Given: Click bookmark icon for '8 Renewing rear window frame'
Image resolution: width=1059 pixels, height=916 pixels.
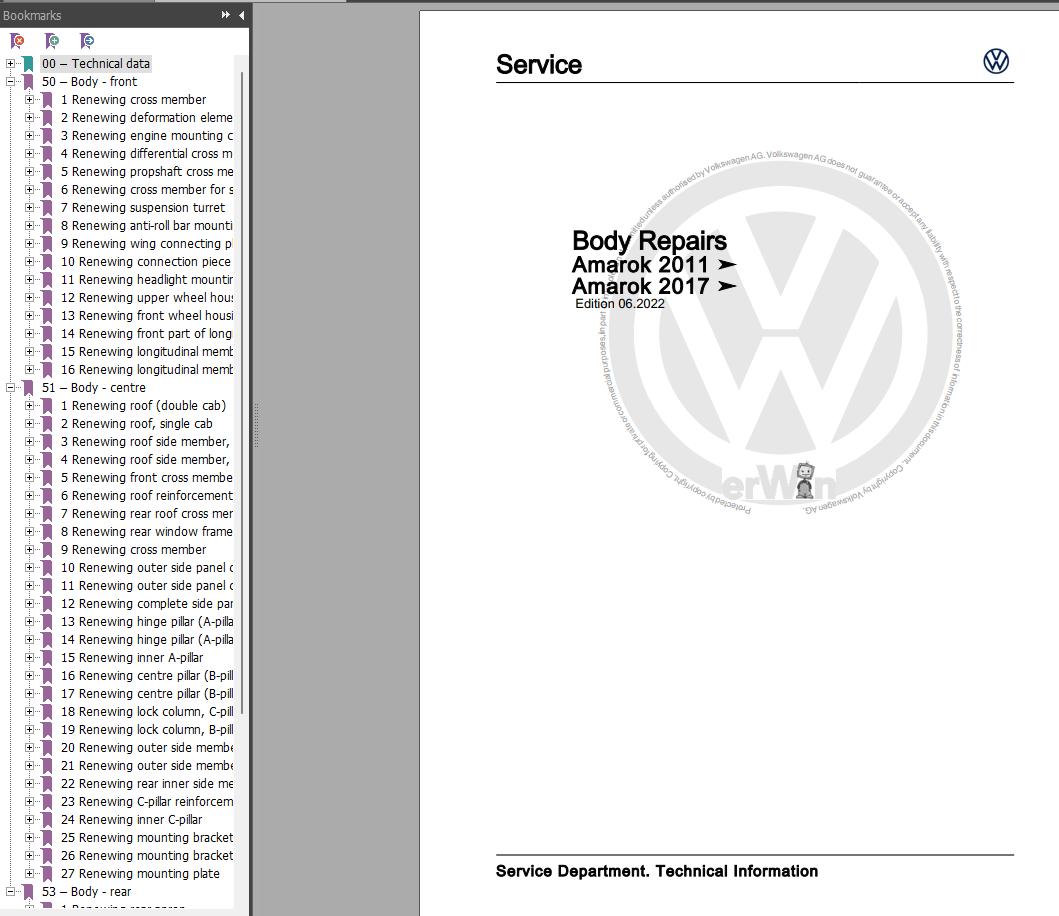Looking at the screenshot, I should 47,532.
